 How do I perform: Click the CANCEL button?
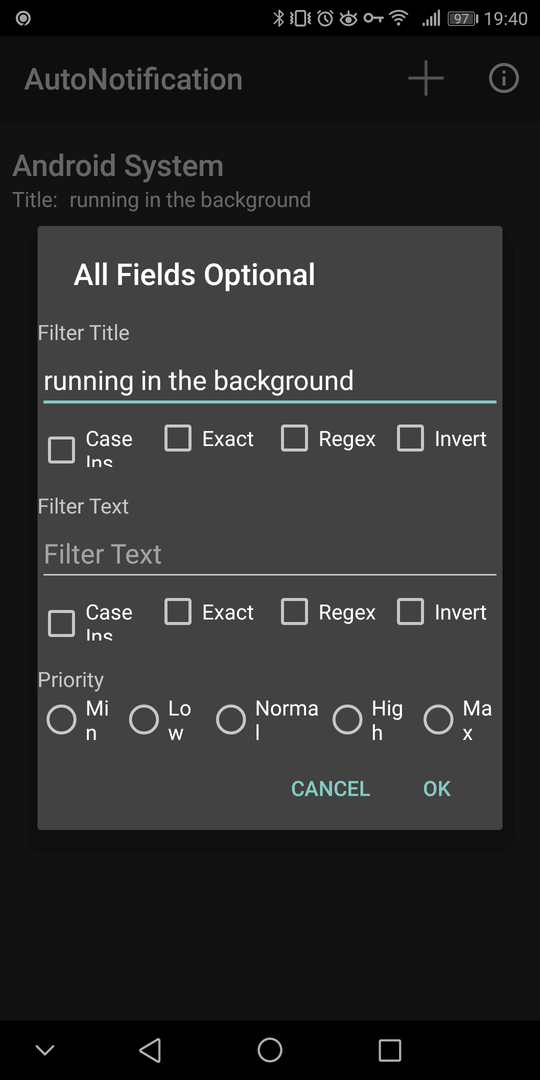[331, 789]
